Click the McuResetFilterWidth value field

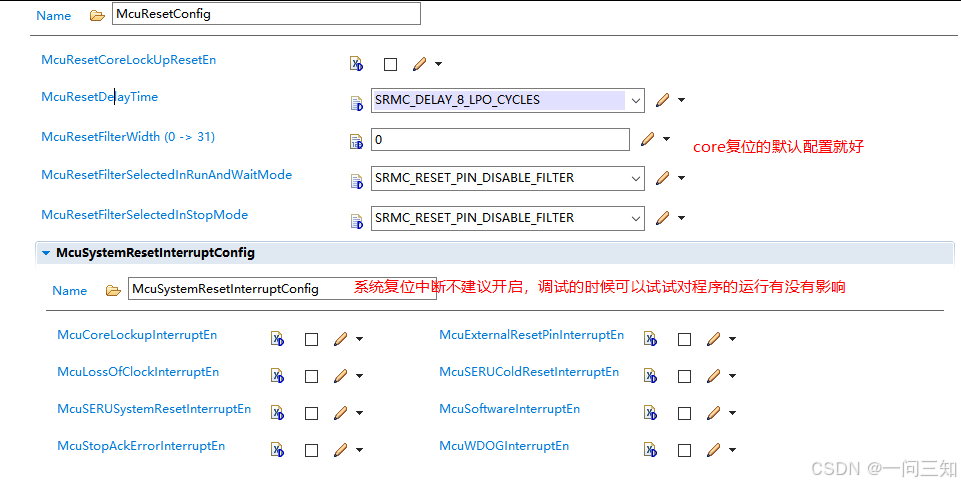pos(500,139)
